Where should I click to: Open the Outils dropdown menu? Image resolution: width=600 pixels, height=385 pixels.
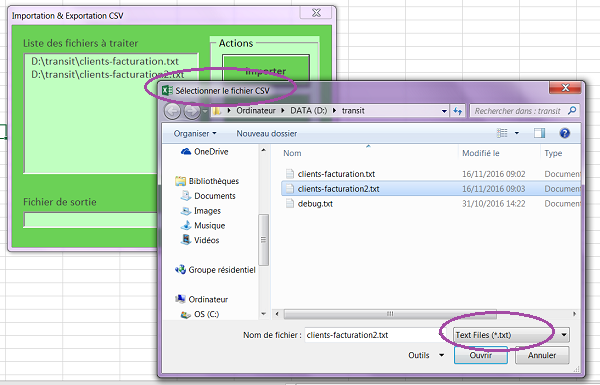[x=426, y=355]
